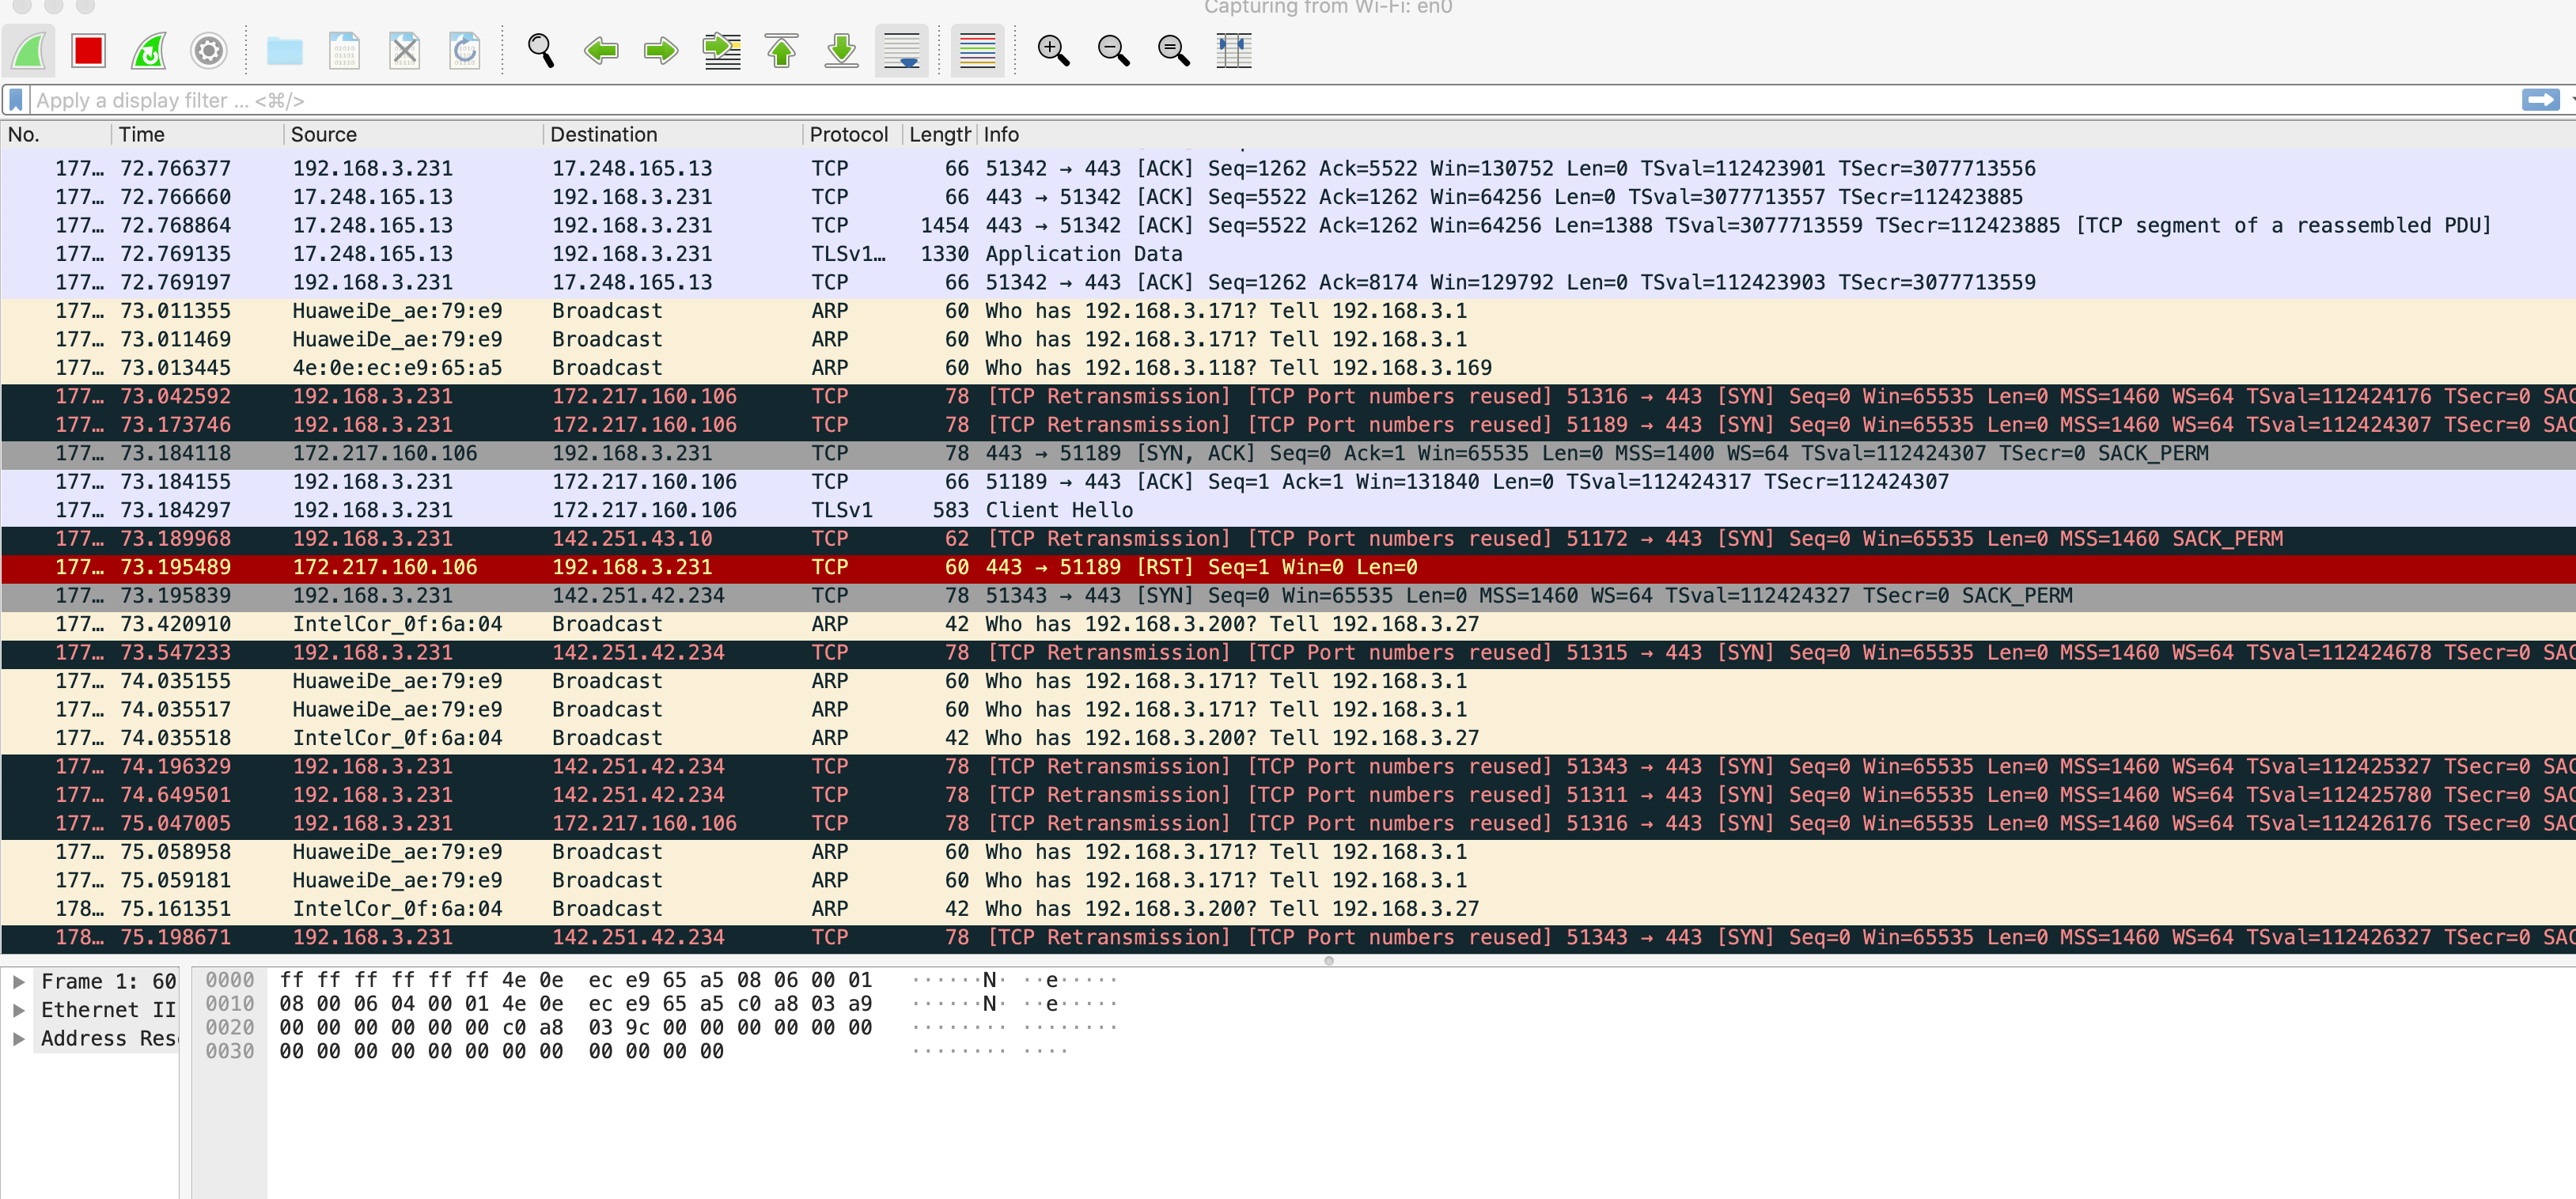Save this capture file icon
2576x1199 pixels.
click(x=345, y=50)
